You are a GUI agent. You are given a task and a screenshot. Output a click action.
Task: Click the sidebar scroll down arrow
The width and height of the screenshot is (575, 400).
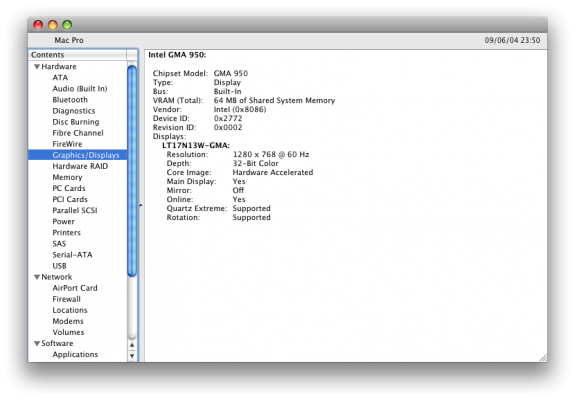[132, 356]
